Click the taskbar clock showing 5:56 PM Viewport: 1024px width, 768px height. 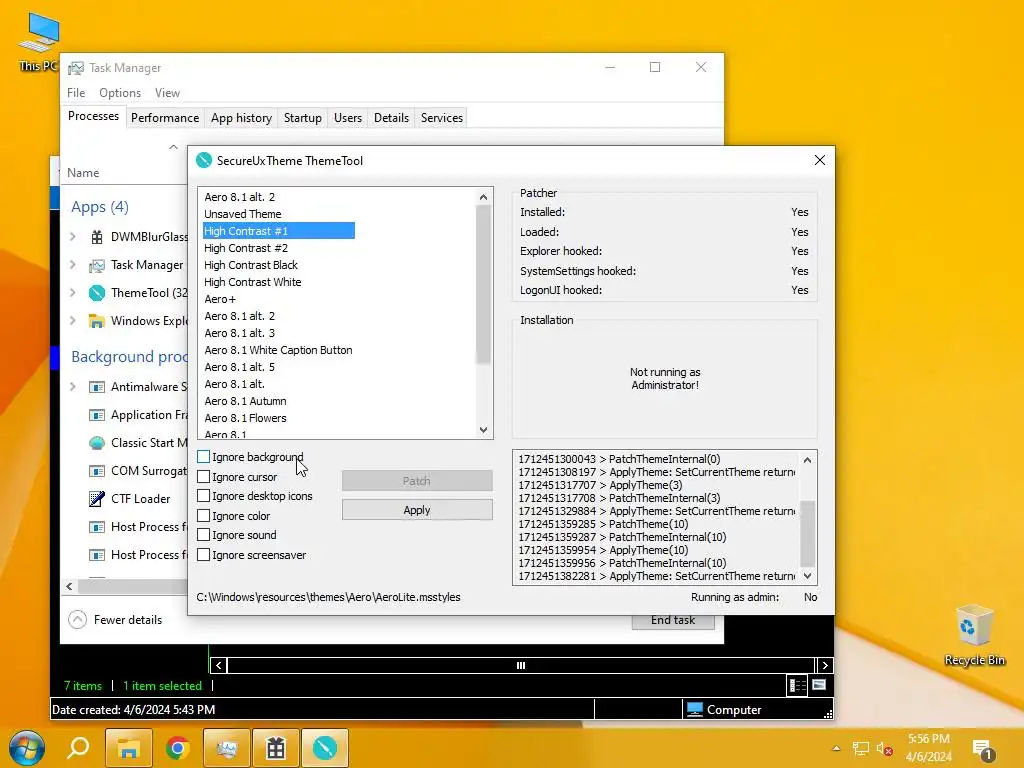[x=929, y=748]
